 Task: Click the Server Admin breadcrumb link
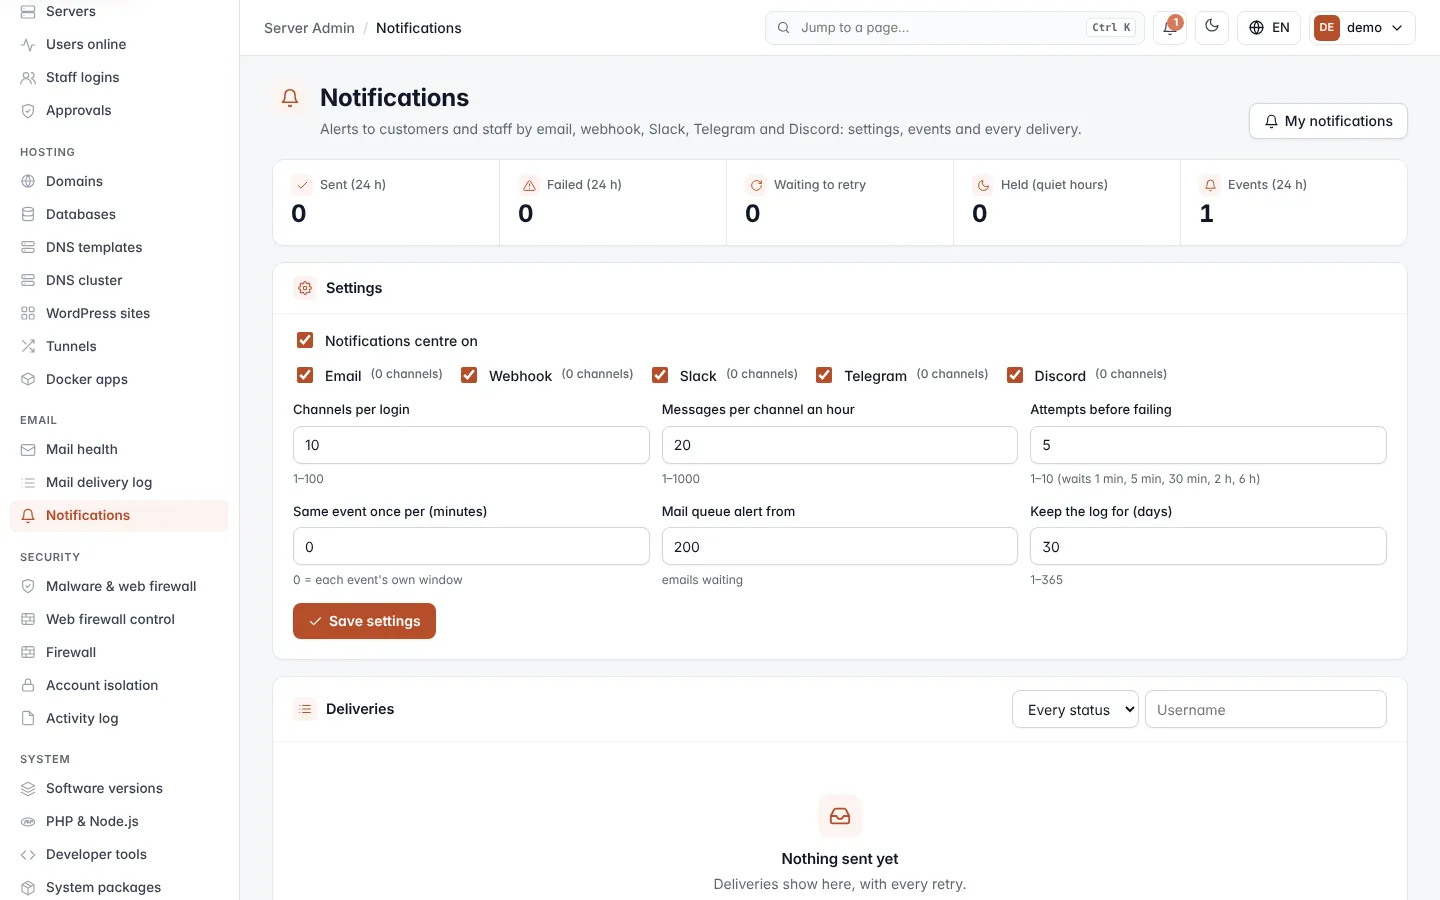(x=309, y=28)
